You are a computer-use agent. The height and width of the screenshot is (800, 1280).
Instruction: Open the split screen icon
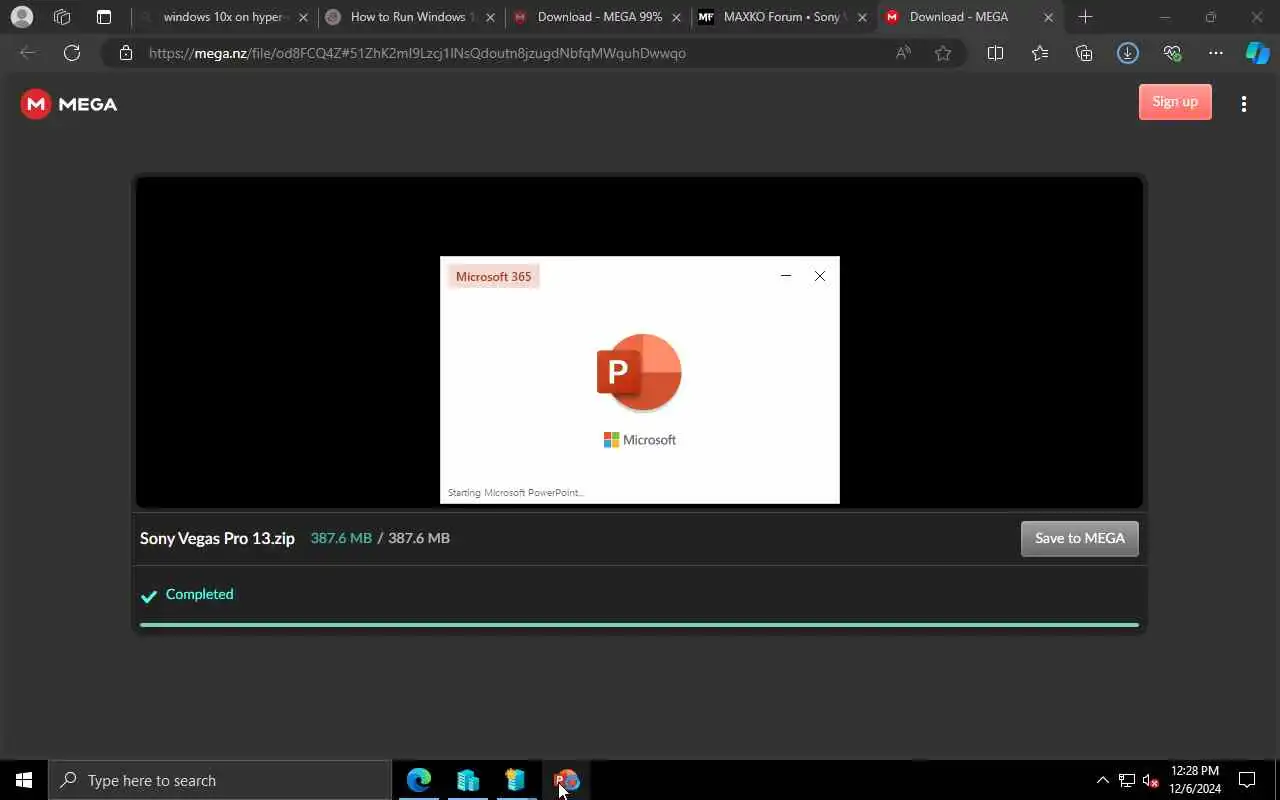(995, 53)
